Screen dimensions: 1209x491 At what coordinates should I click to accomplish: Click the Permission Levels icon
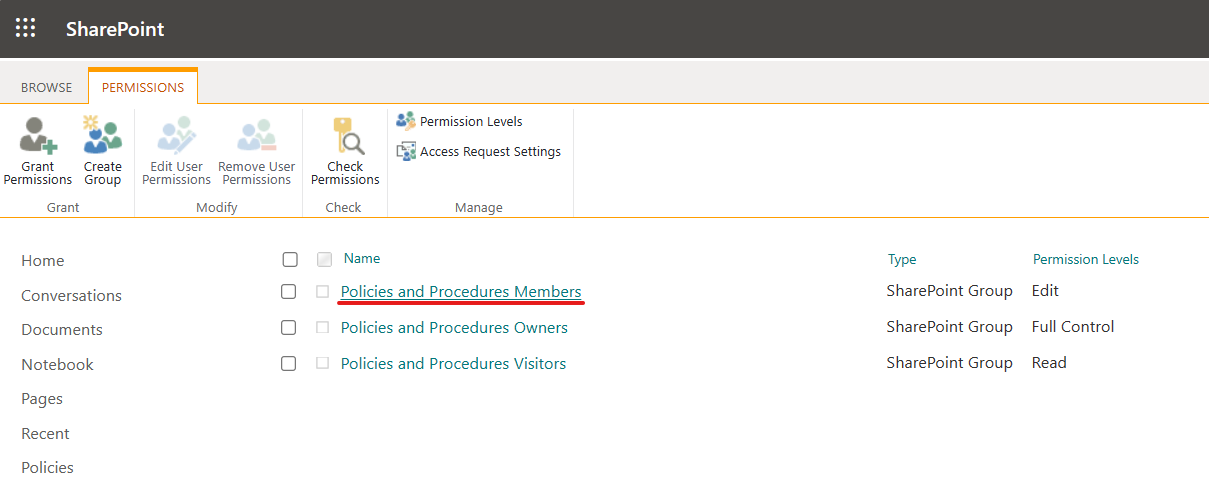(x=406, y=121)
